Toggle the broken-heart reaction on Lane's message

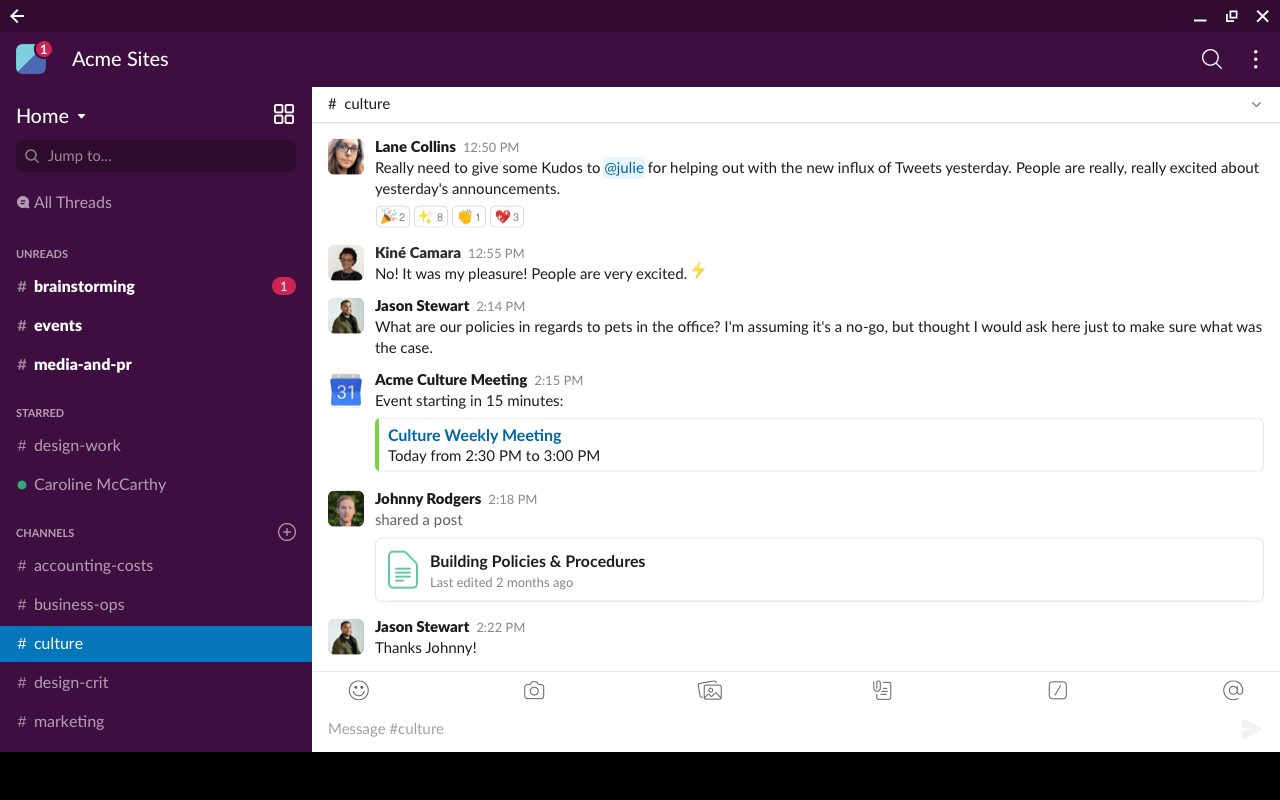click(506, 216)
